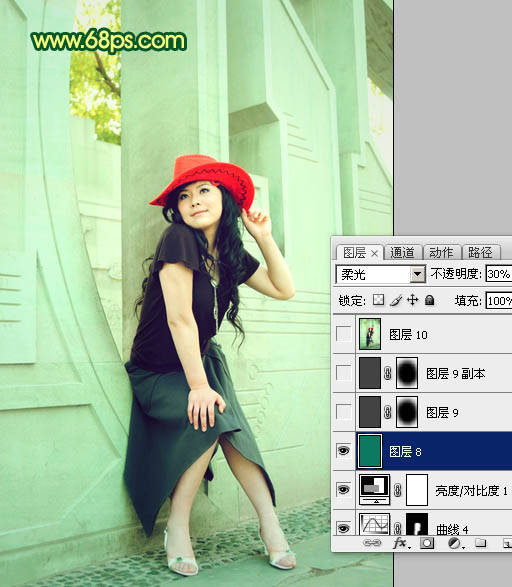Add a layer mask with mask icon
Screen dimensions: 512x587
[x=427, y=542]
